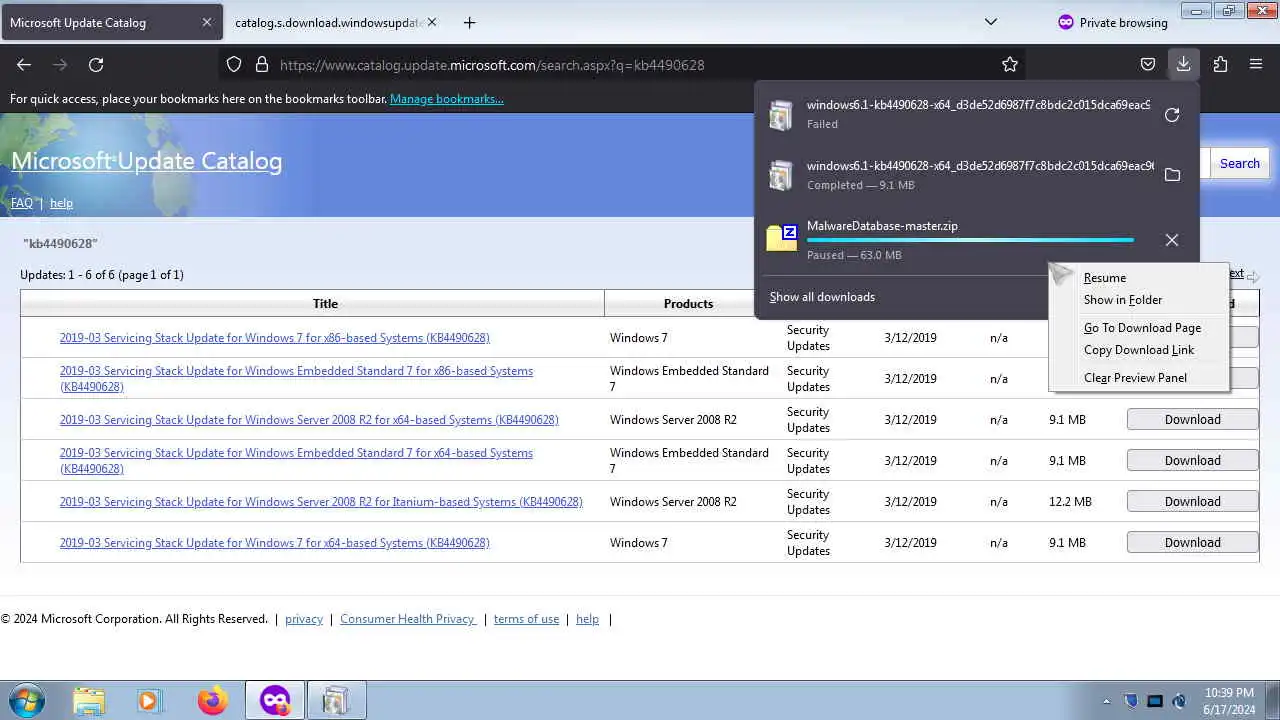Open the FAQ link
1280x720 pixels.
[22, 203]
